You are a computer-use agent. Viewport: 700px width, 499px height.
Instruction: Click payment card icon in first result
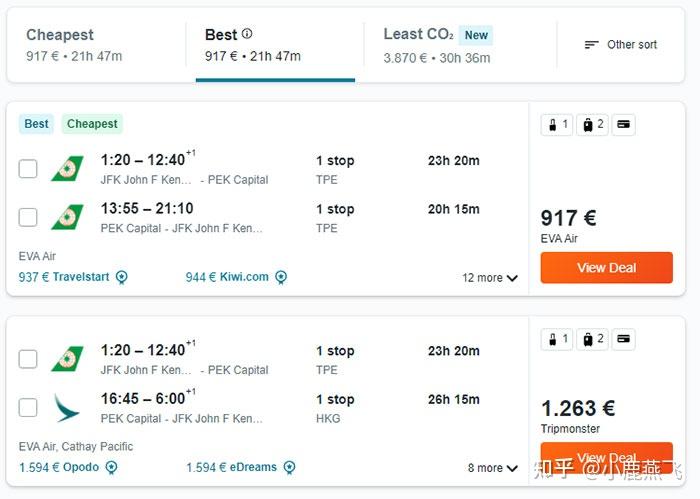[623, 125]
